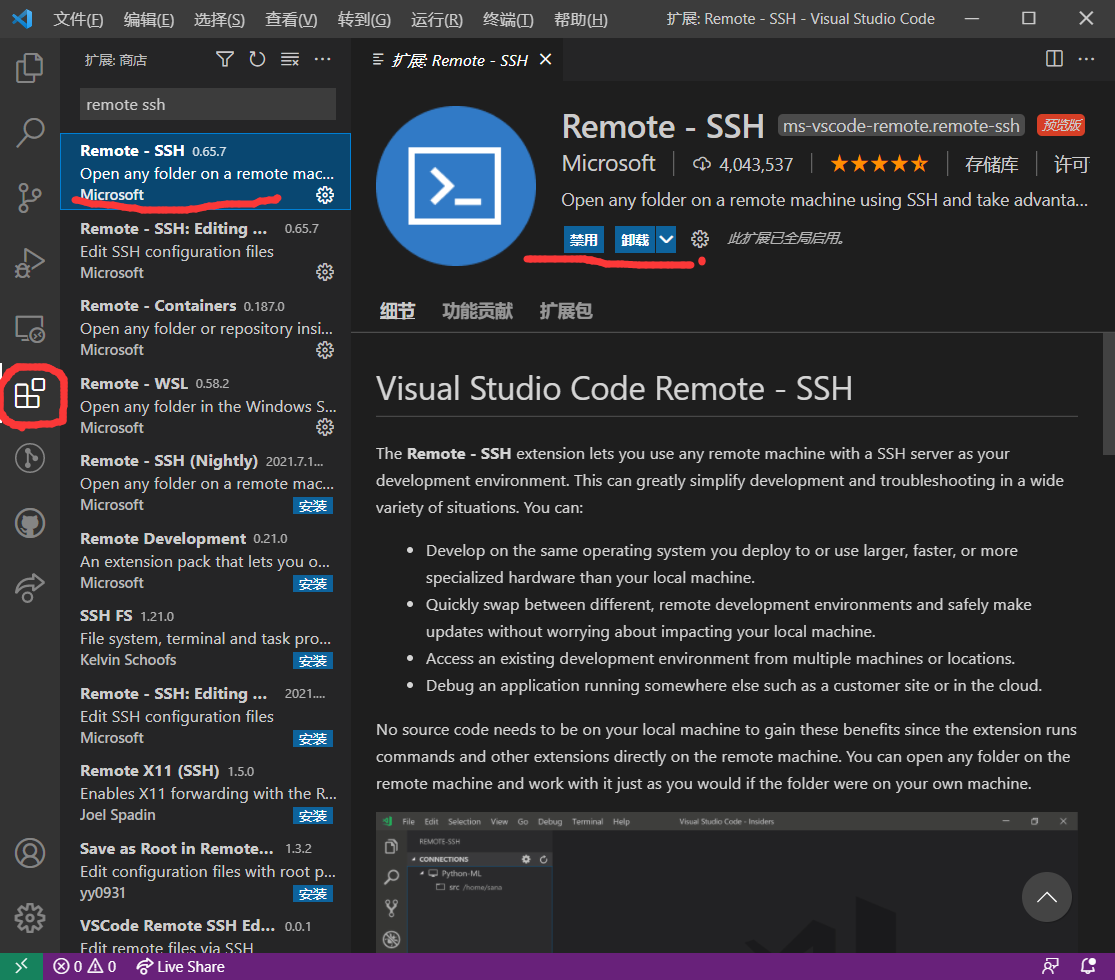Image resolution: width=1115 pixels, height=980 pixels.
Task: Click the extension ID ms-vscode-remote.remote-ssh
Action: pos(901,126)
